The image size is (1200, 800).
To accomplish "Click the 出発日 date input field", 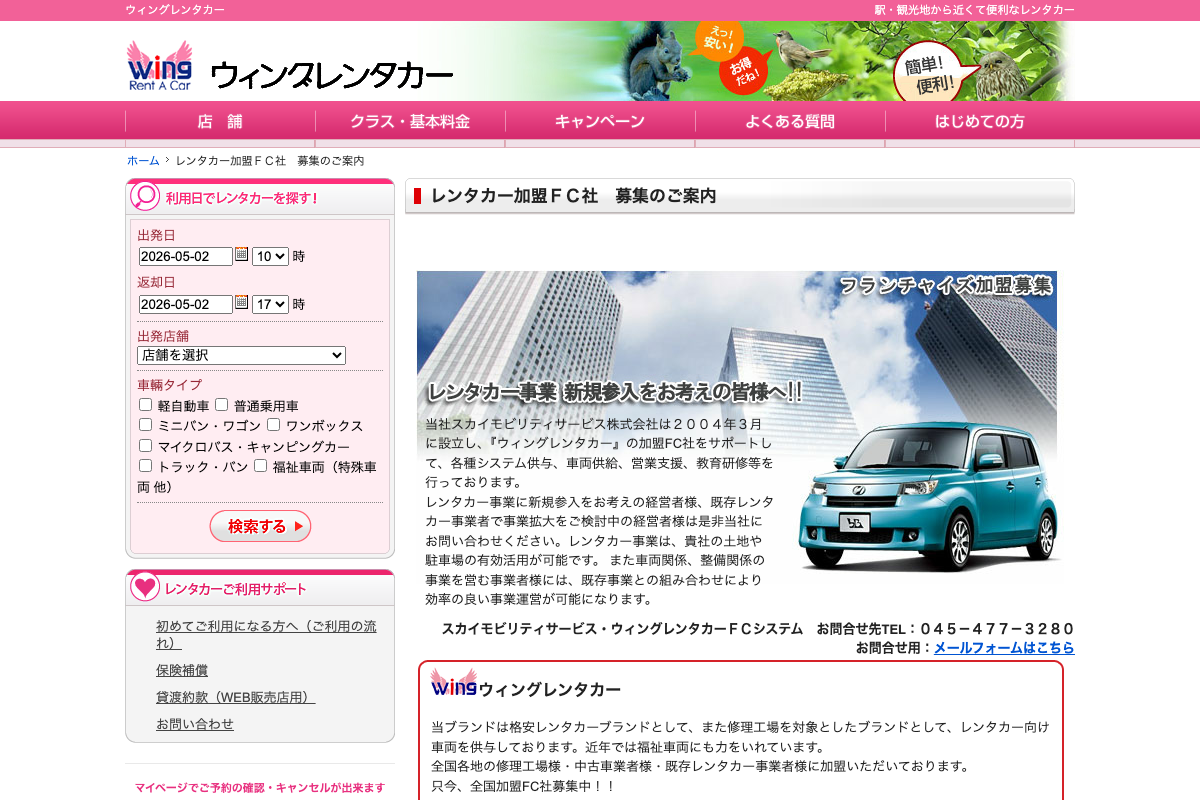I will 185,256.
